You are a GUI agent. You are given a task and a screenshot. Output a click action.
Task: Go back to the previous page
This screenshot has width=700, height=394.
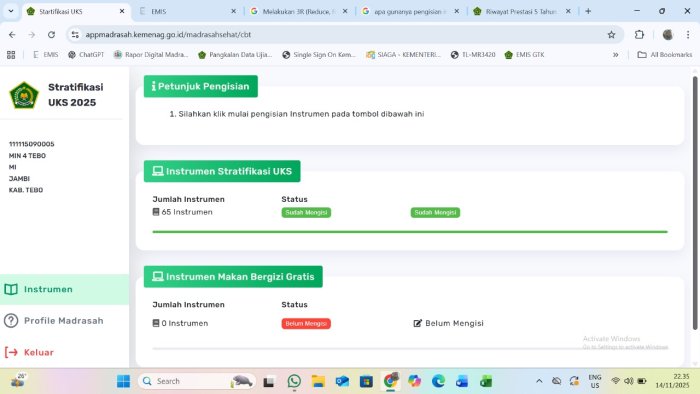coord(12,34)
